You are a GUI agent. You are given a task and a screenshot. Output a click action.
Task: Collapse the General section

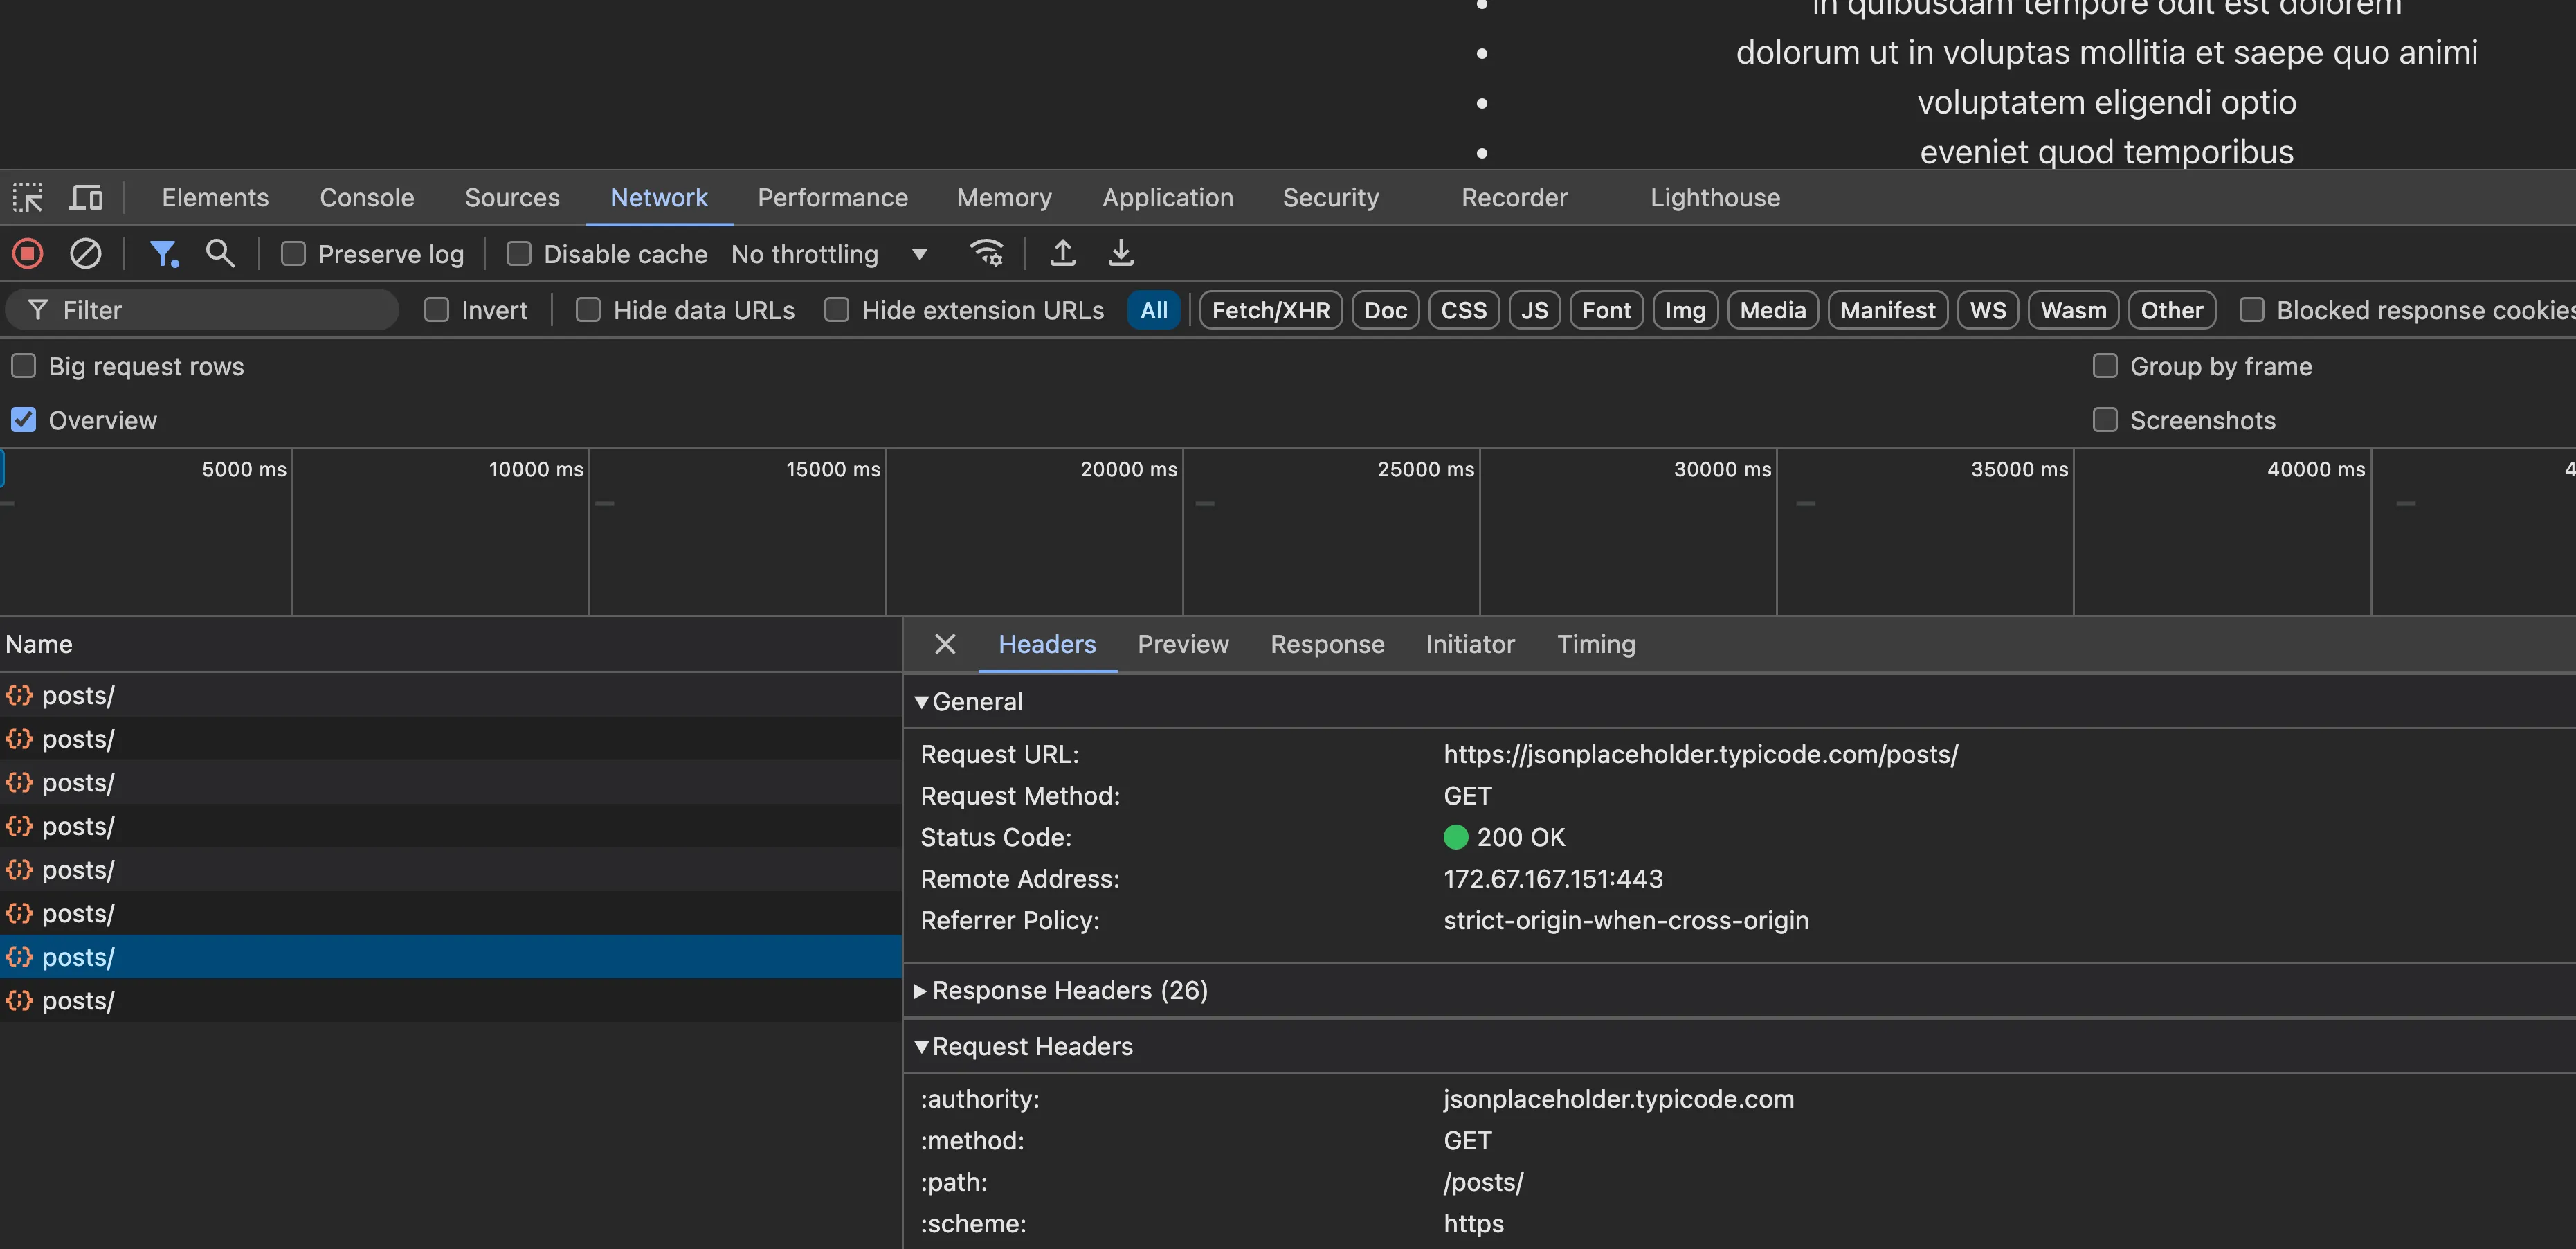[976, 702]
